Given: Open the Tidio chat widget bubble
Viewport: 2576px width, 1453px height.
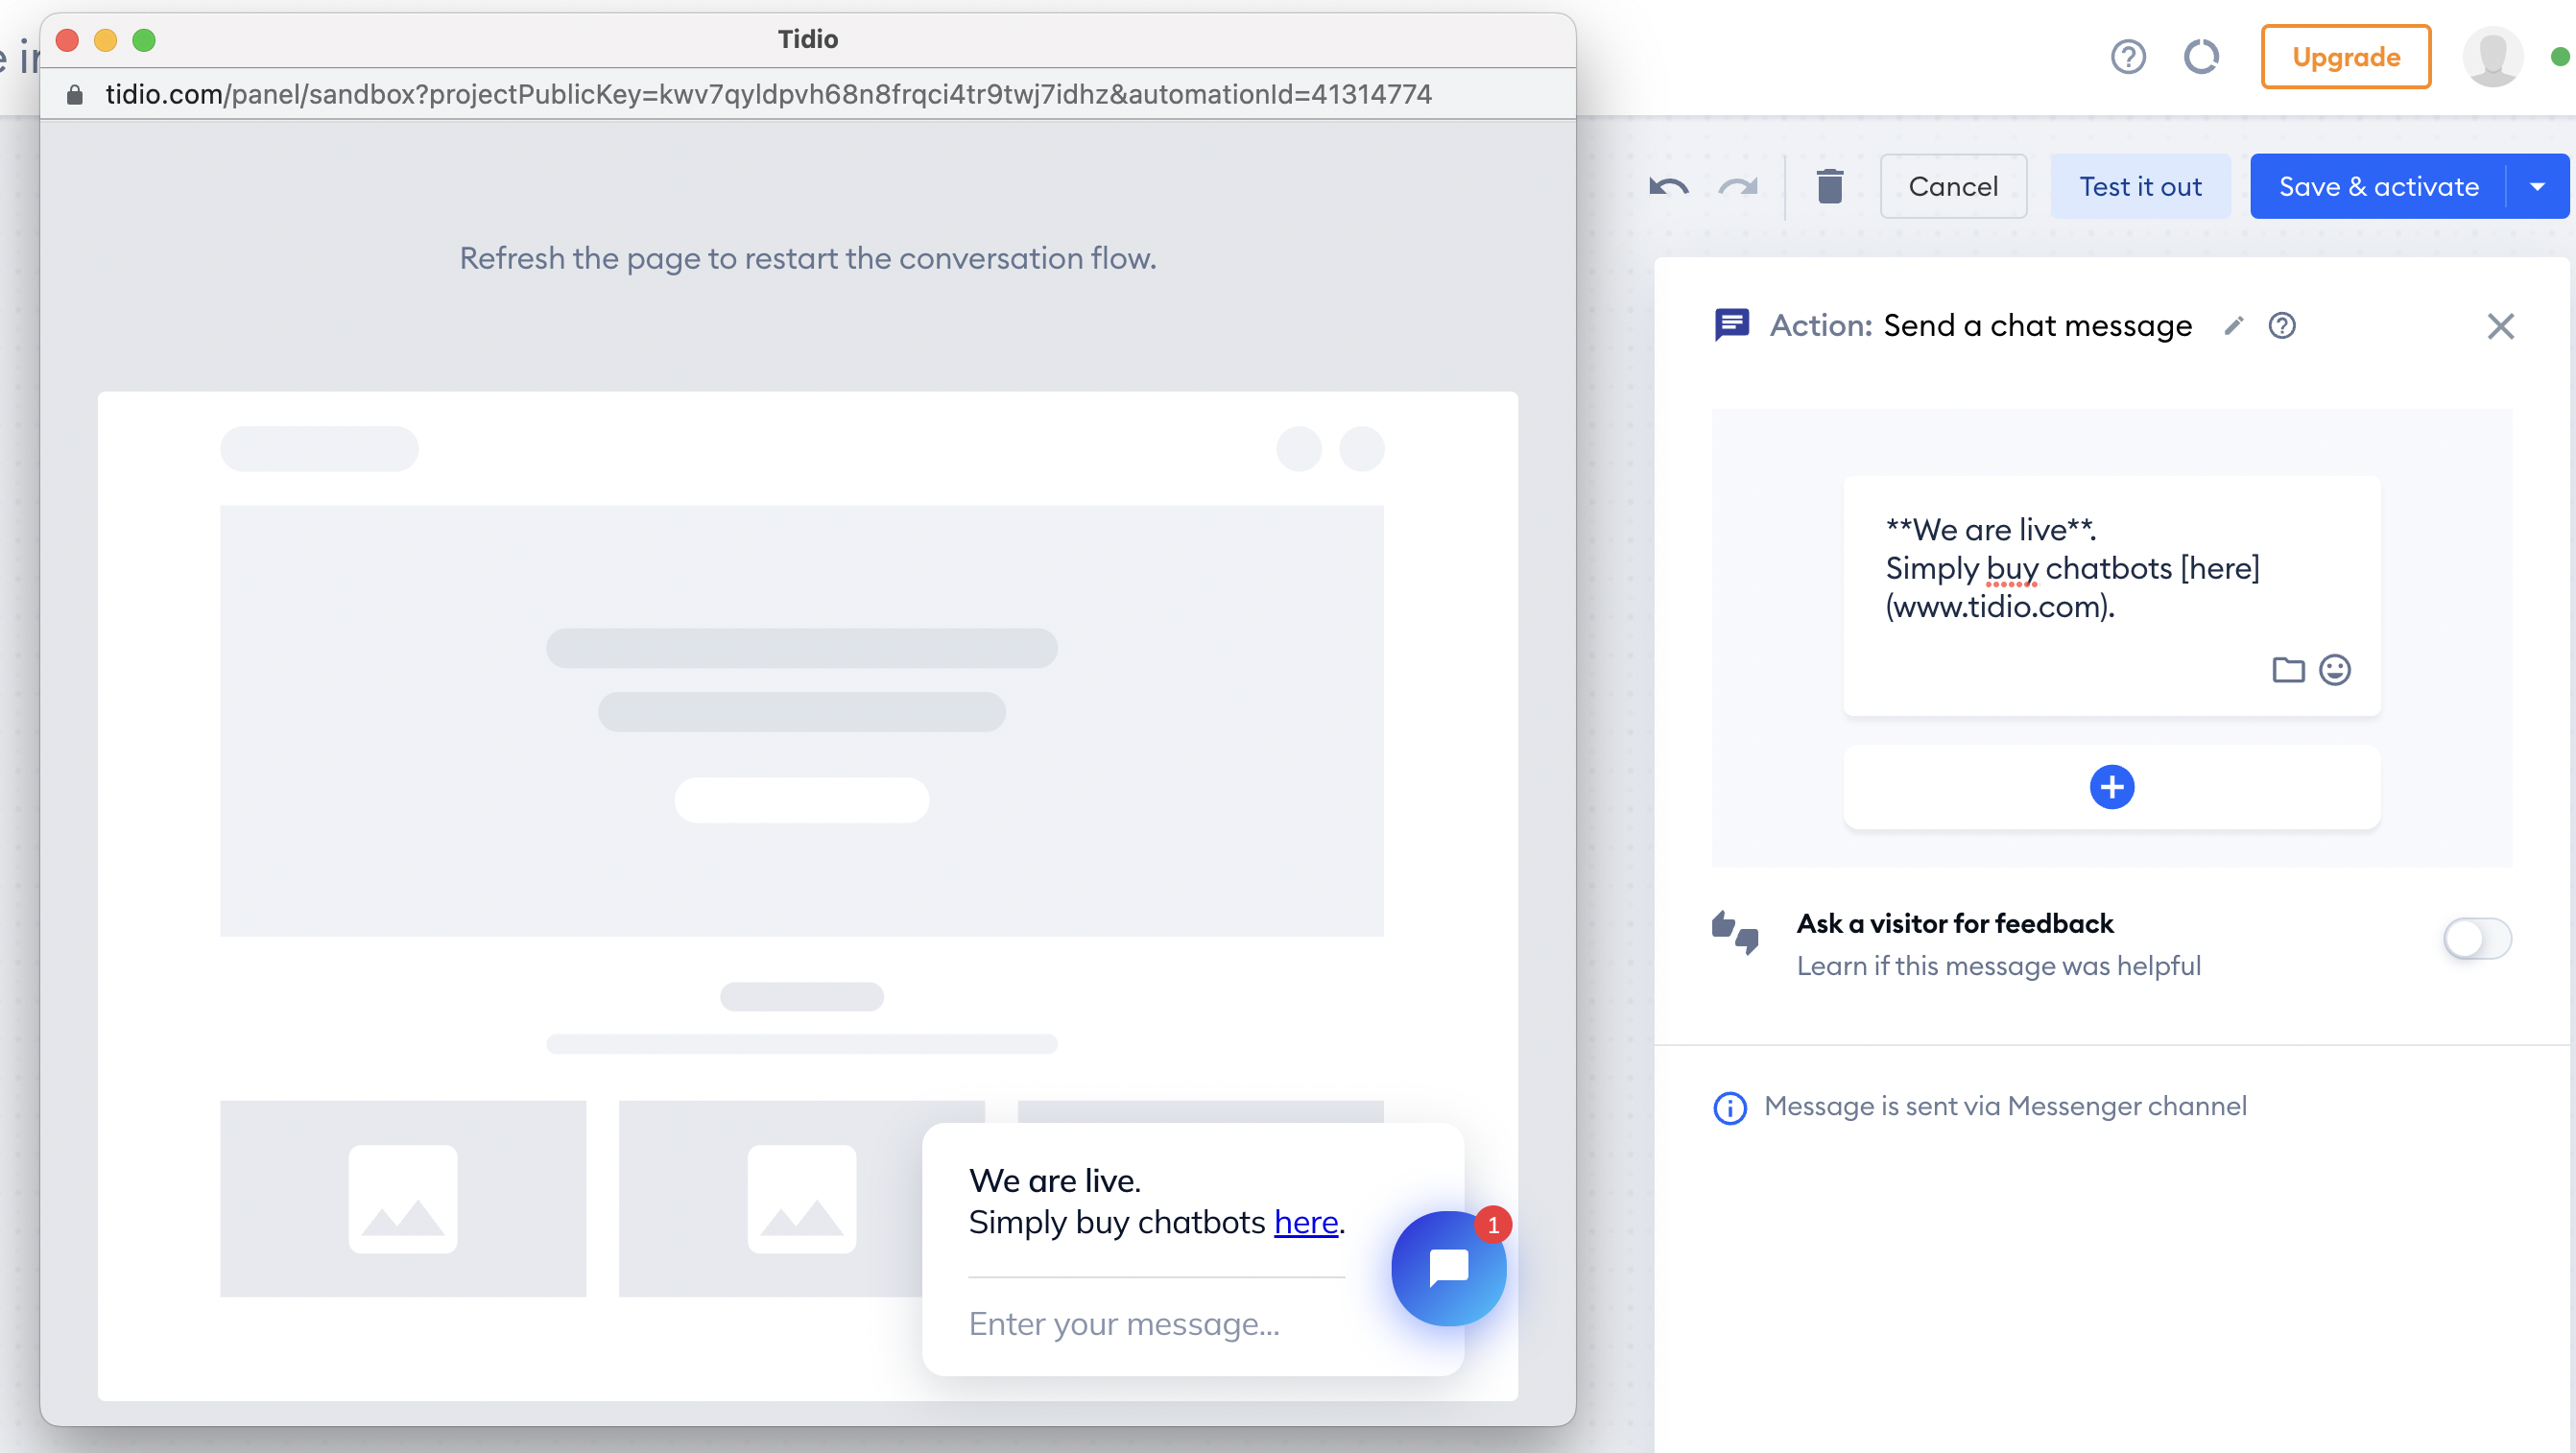Looking at the screenshot, I should point(1447,1268).
